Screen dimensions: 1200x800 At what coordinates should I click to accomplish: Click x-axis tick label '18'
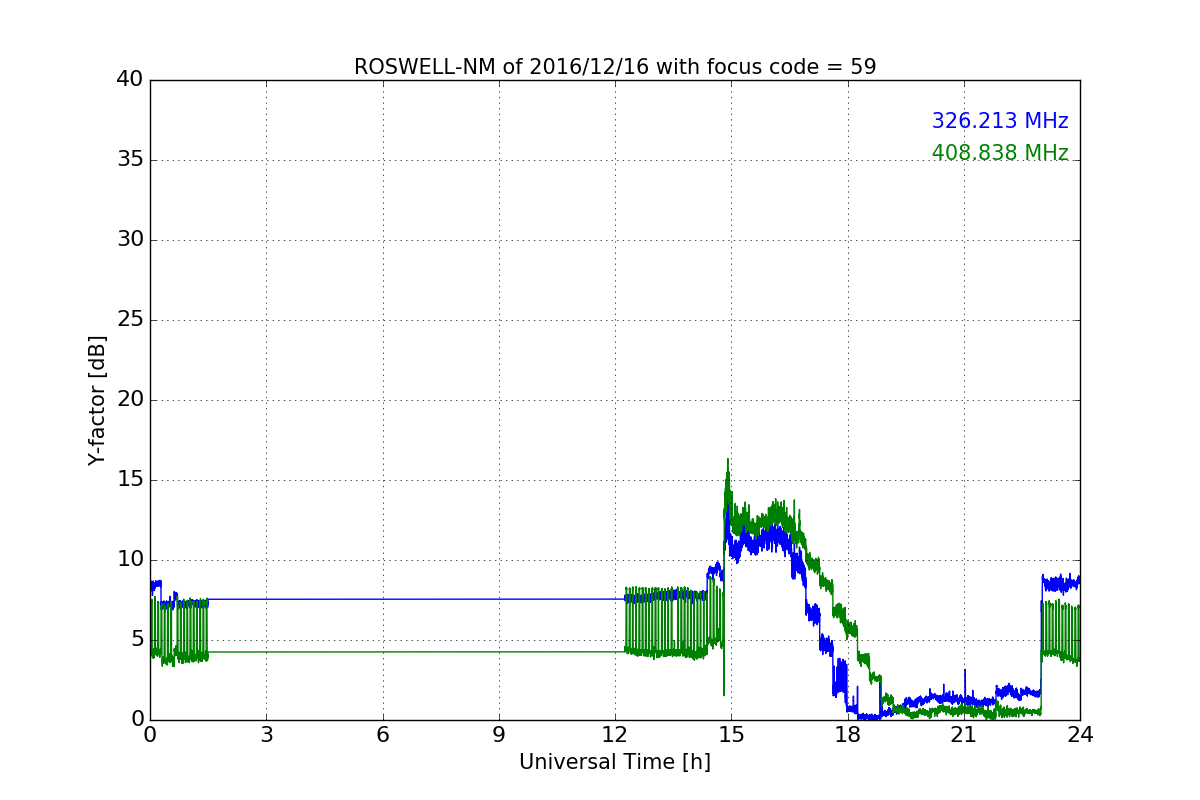[x=847, y=735]
